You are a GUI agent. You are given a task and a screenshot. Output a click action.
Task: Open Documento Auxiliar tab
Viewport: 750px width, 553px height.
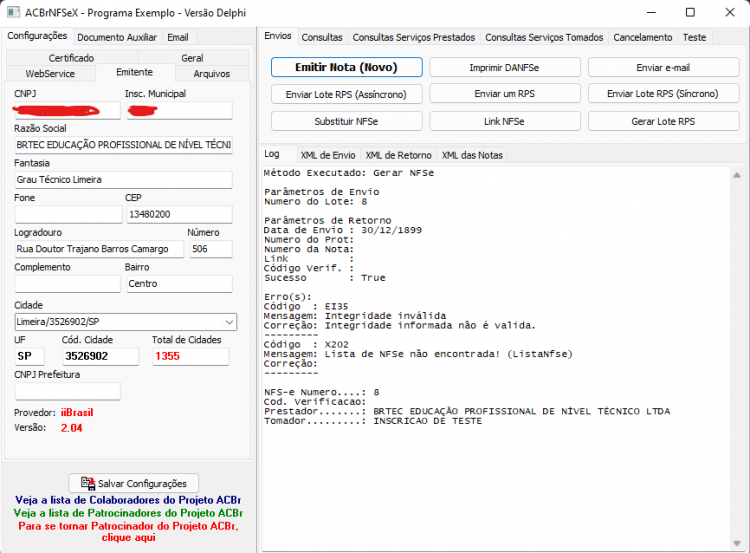click(x=117, y=37)
